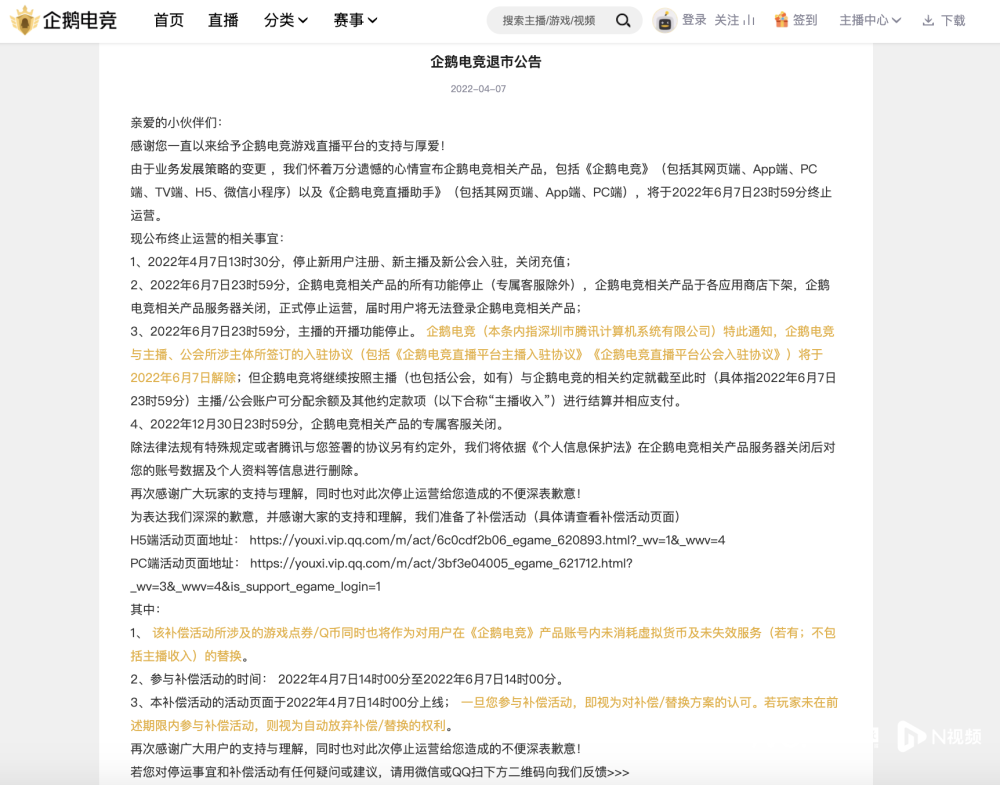Click the 企鹅电竞 brand name text
Image resolution: width=1000 pixels, height=785 pixels.
point(80,20)
